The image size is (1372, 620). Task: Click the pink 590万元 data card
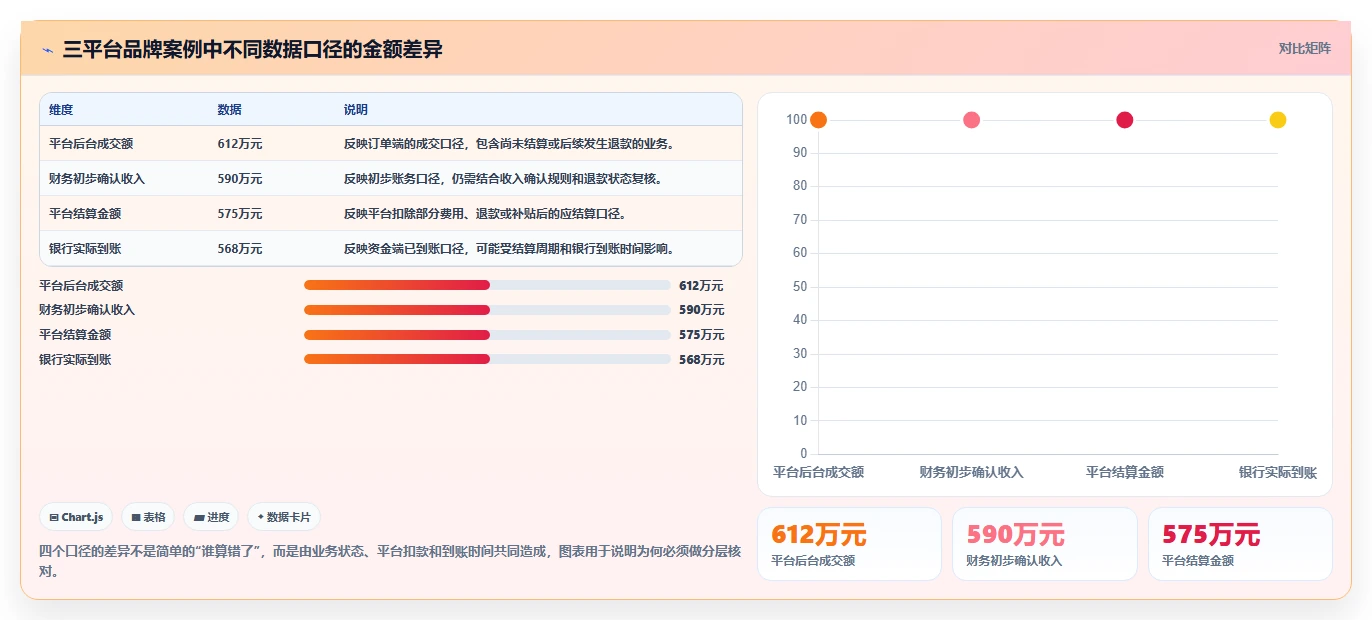coord(1044,544)
